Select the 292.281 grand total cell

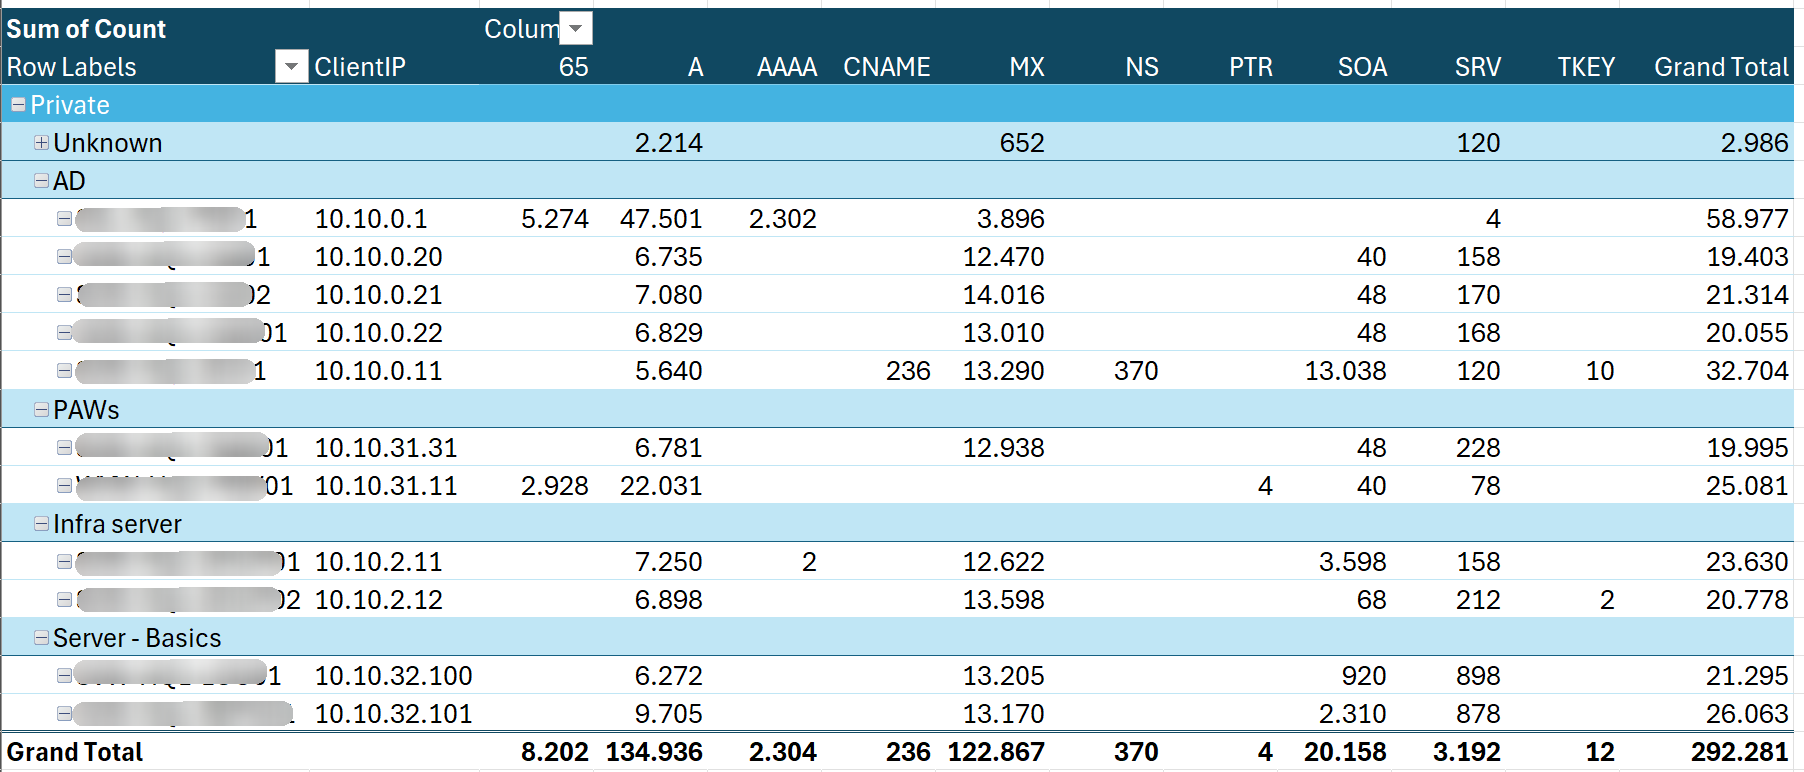pos(1739,752)
